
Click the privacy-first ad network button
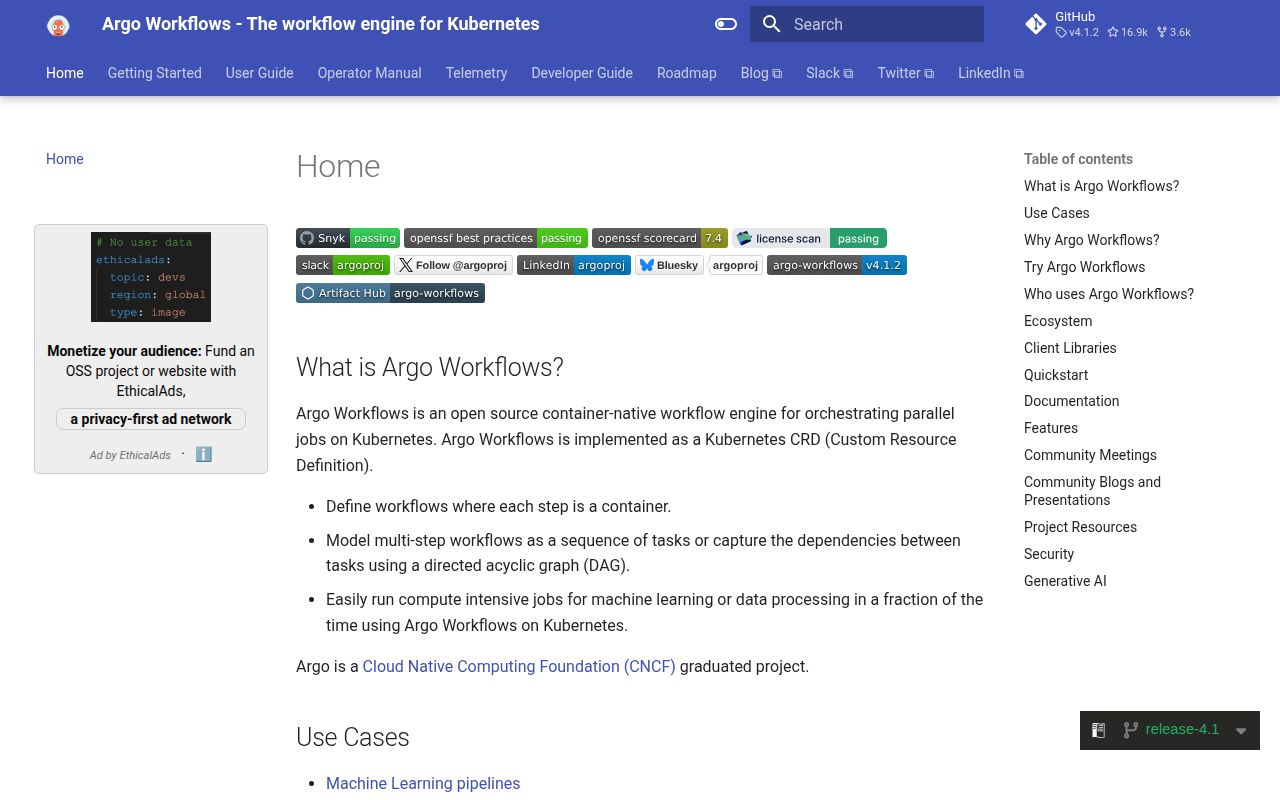[151, 419]
